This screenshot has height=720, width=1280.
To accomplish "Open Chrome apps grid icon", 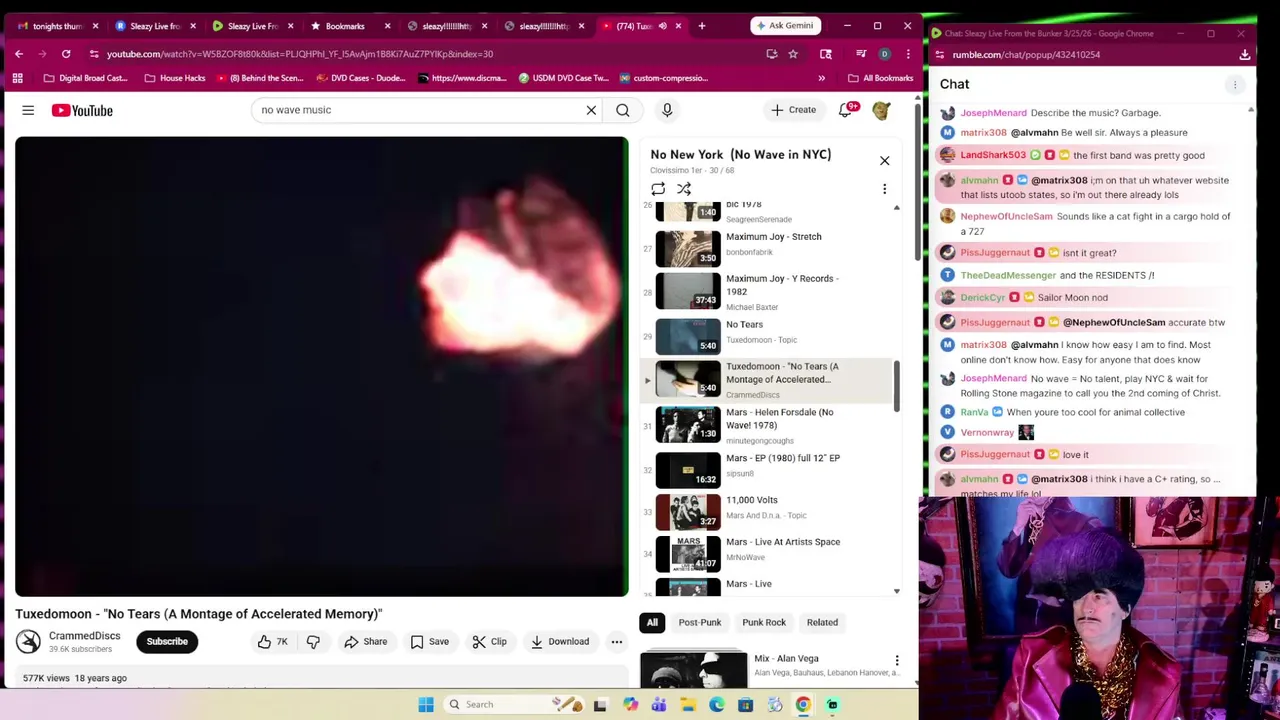I will coord(17,78).
